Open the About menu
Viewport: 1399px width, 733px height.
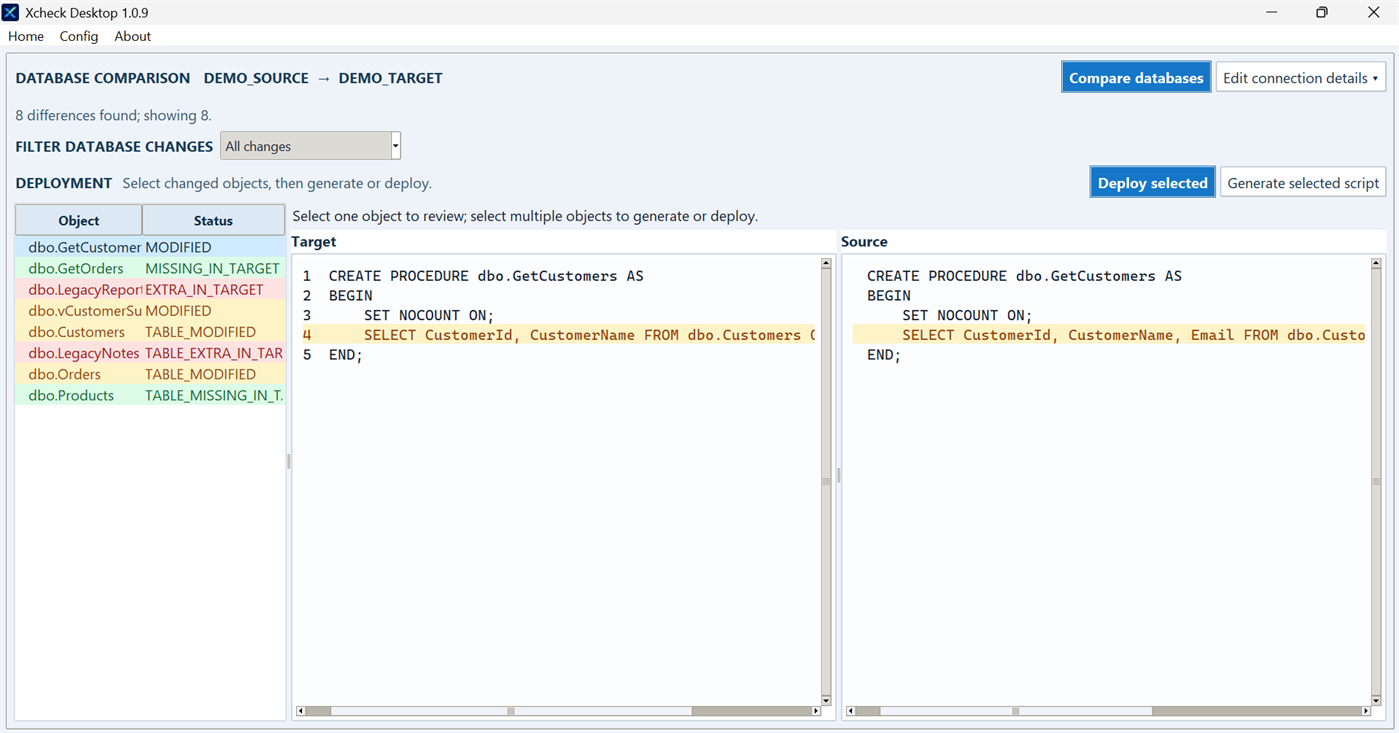point(132,36)
